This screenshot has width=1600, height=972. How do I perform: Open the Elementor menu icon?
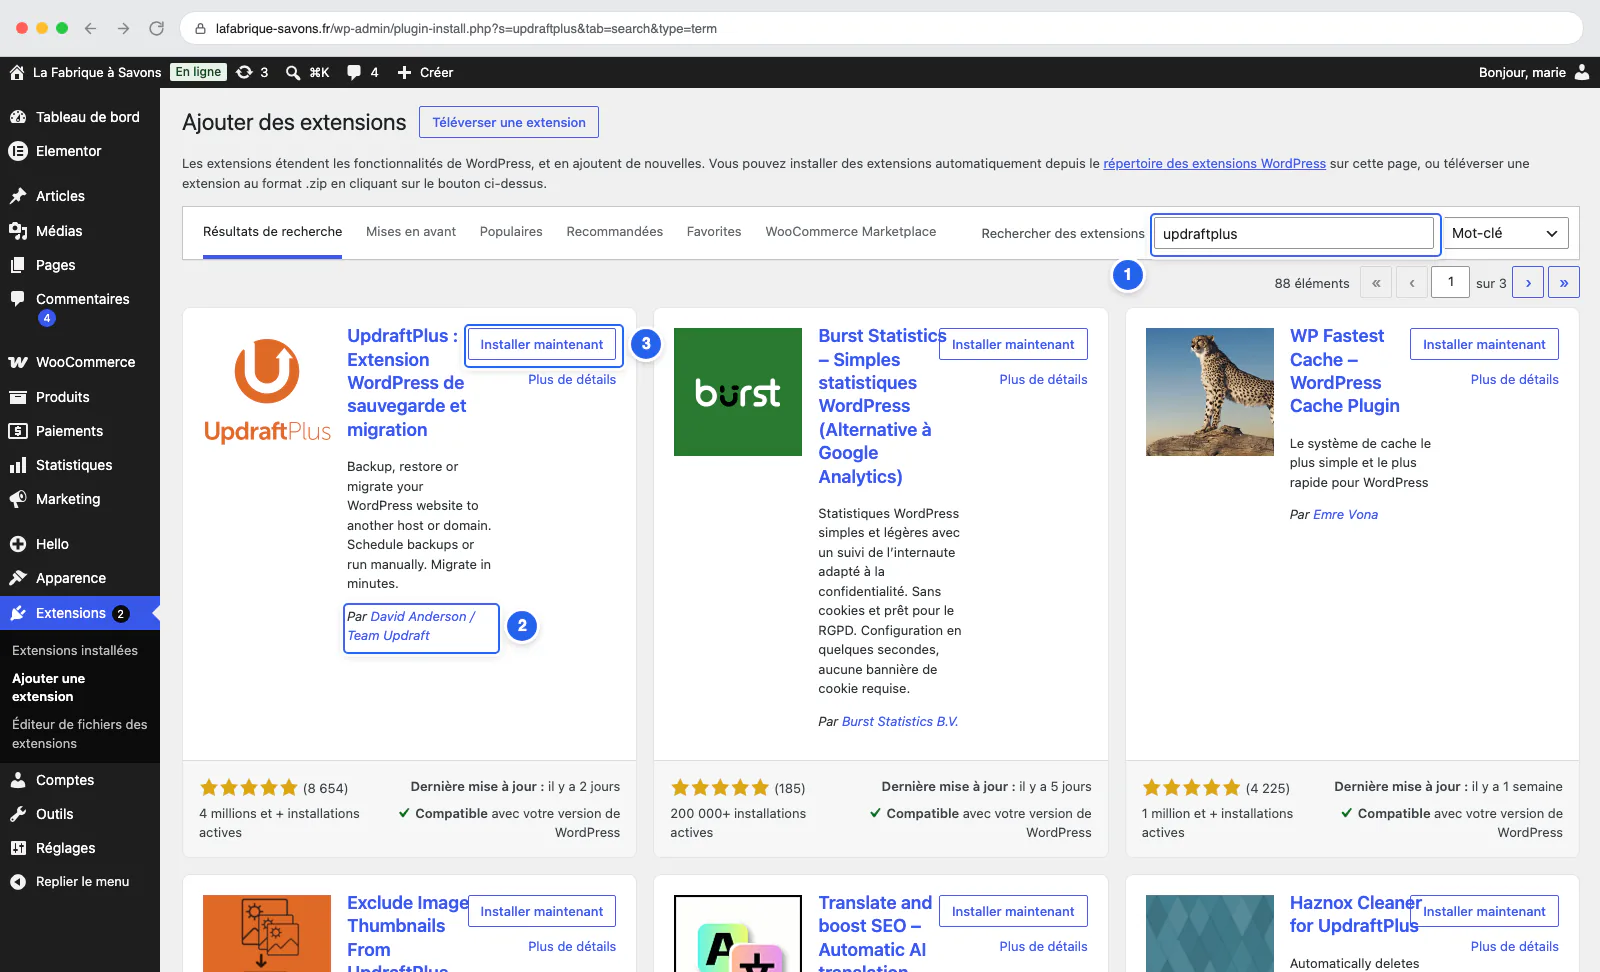point(18,151)
